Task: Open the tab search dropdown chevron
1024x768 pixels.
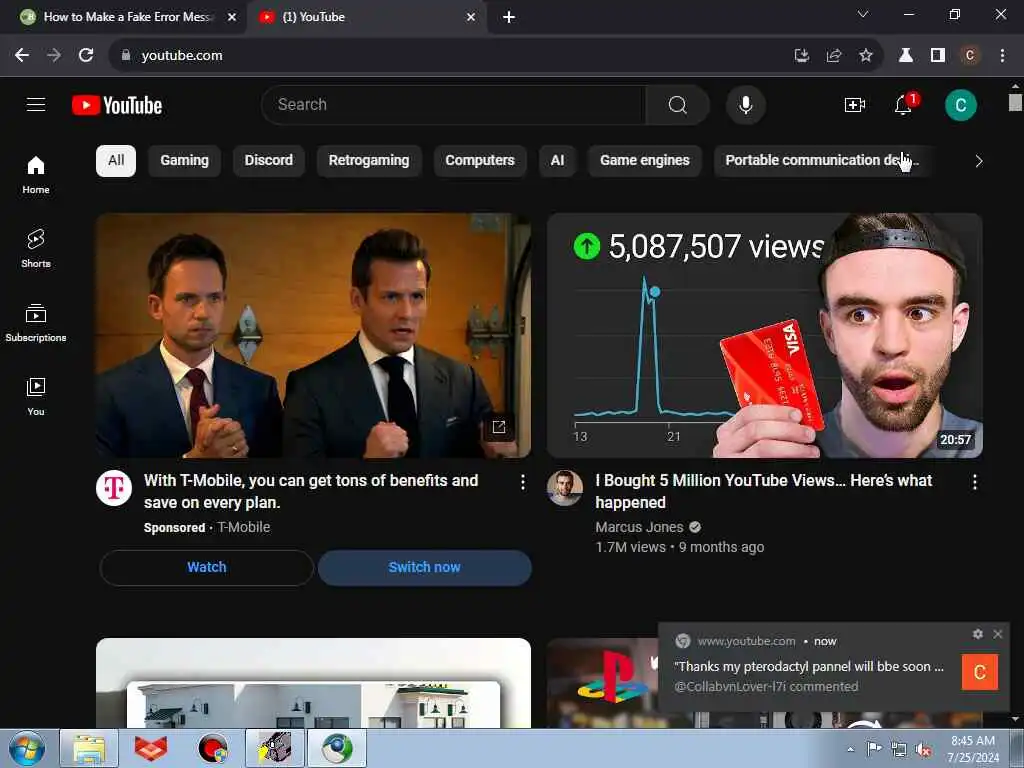Action: click(x=863, y=14)
